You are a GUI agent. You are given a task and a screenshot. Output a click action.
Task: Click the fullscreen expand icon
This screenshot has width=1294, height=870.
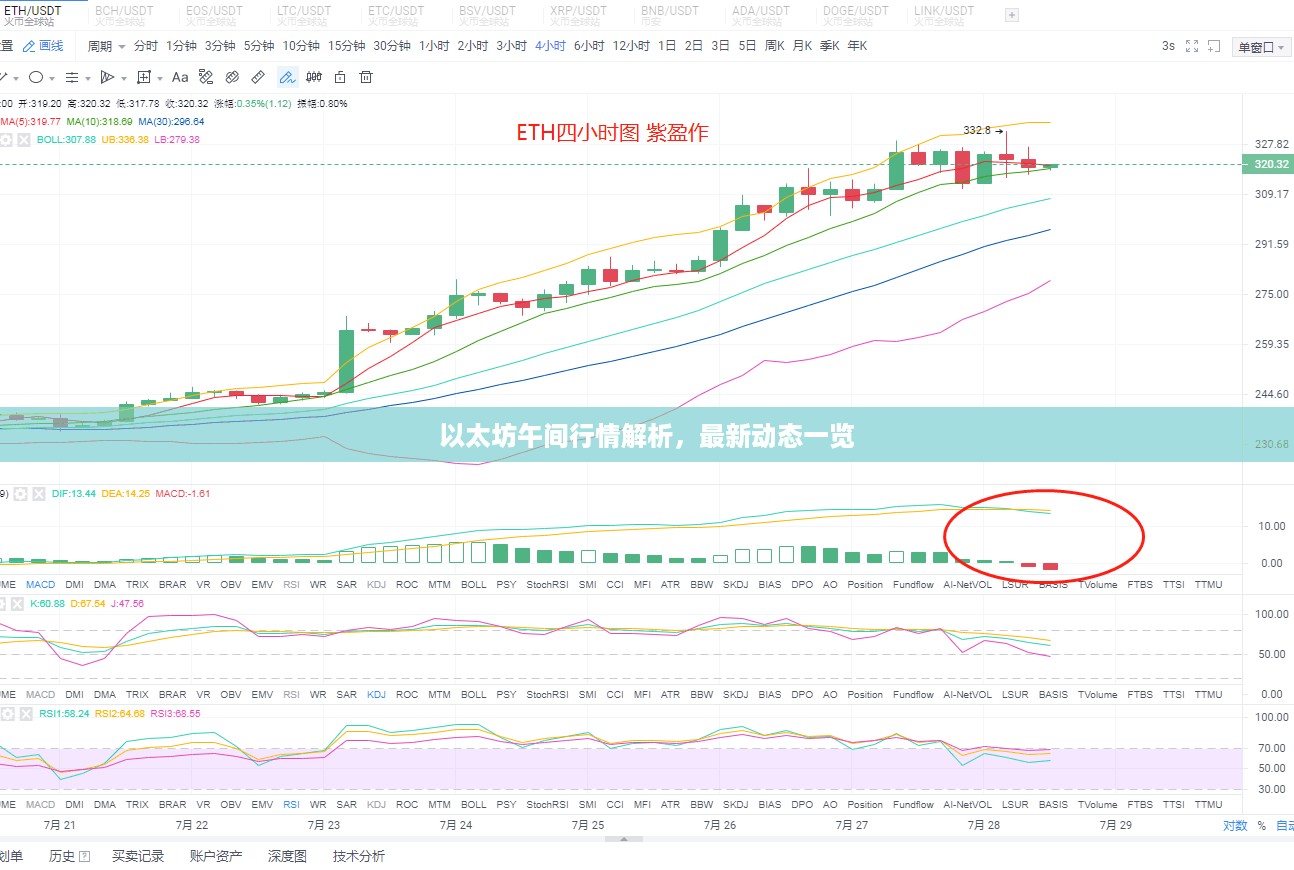click(x=1192, y=46)
